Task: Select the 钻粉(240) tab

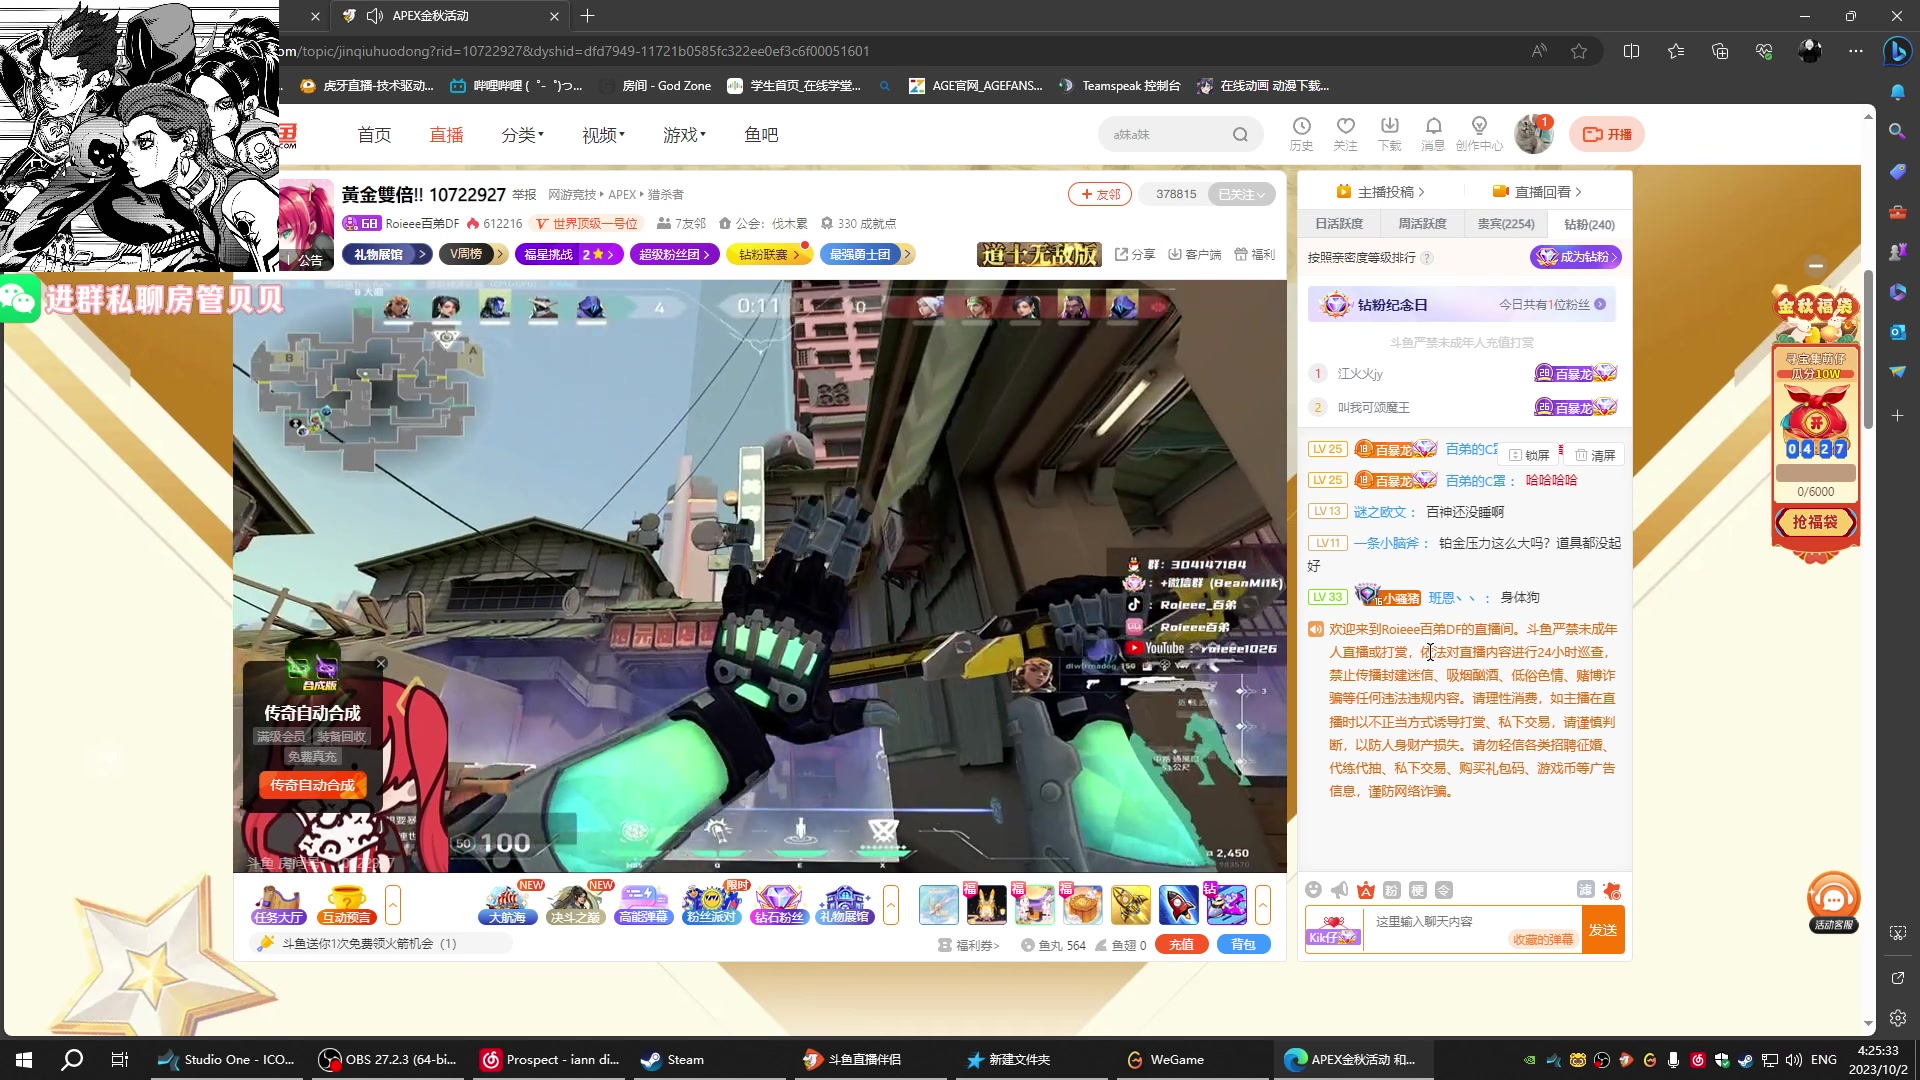Action: point(1589,225)
